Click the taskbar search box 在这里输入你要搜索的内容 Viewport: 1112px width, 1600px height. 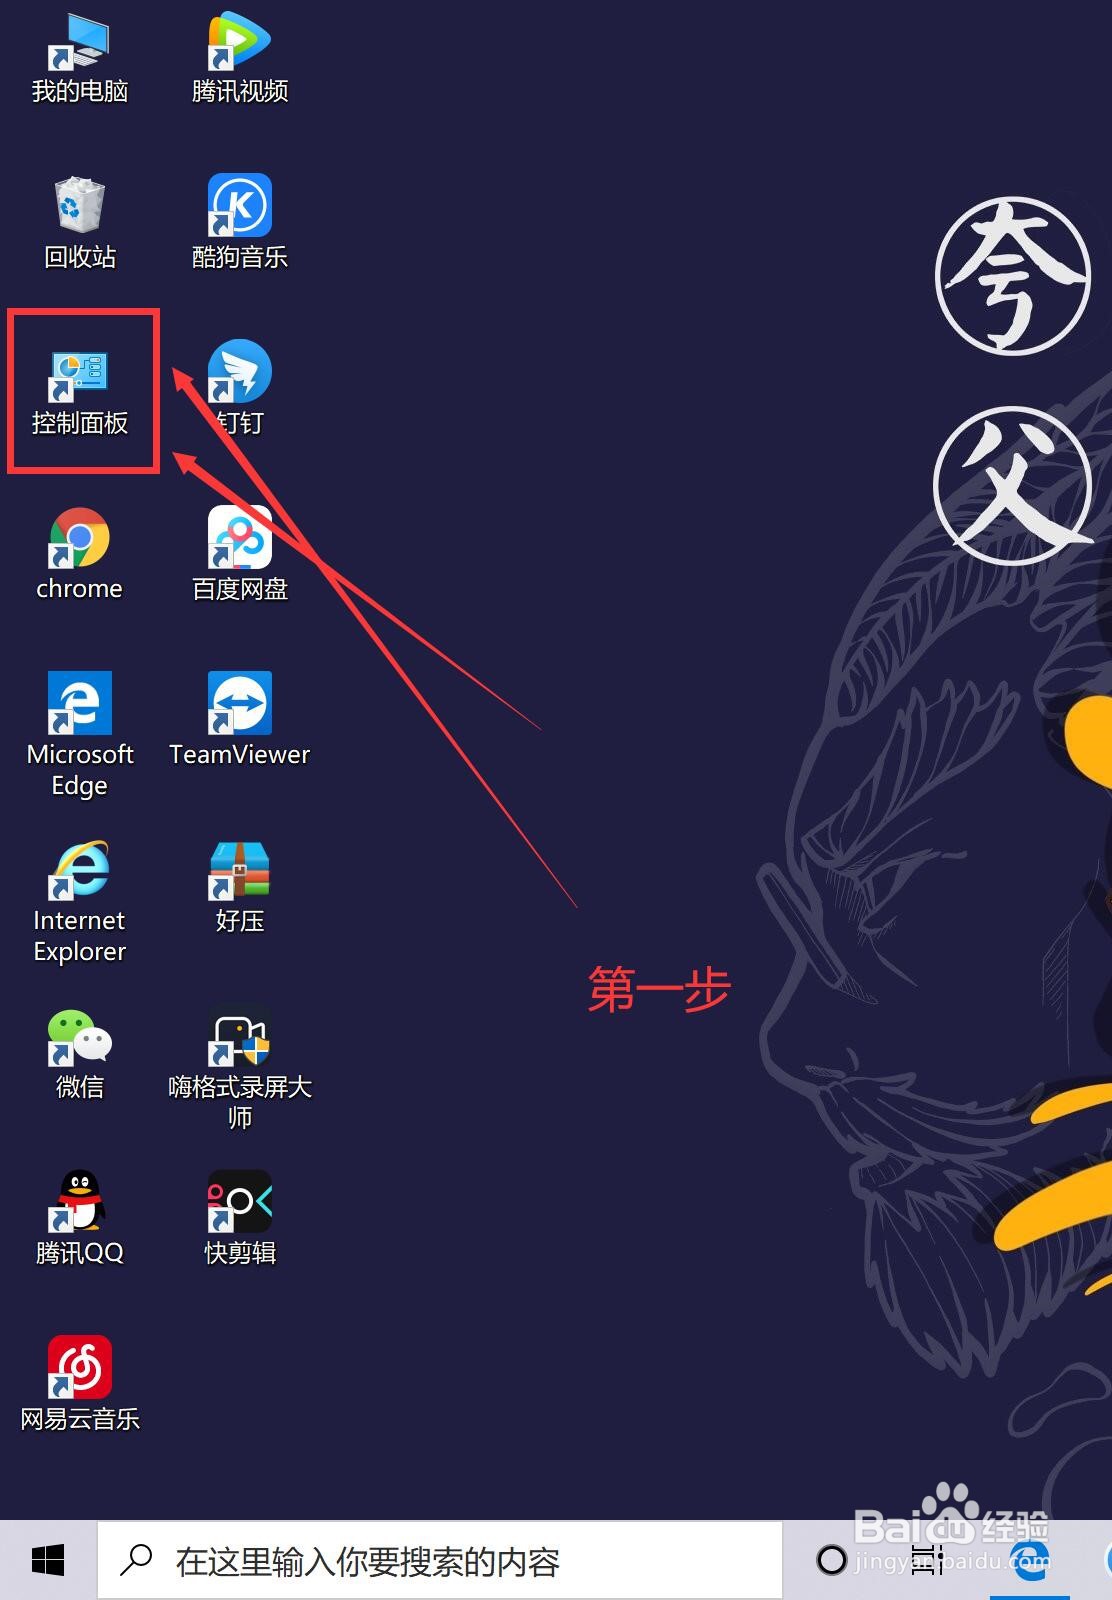440,1561
